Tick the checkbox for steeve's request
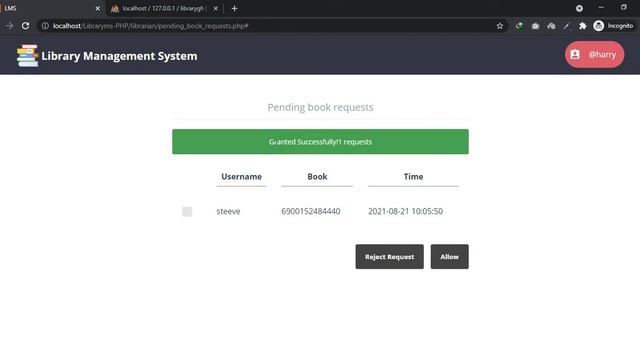 coord(187,211)
